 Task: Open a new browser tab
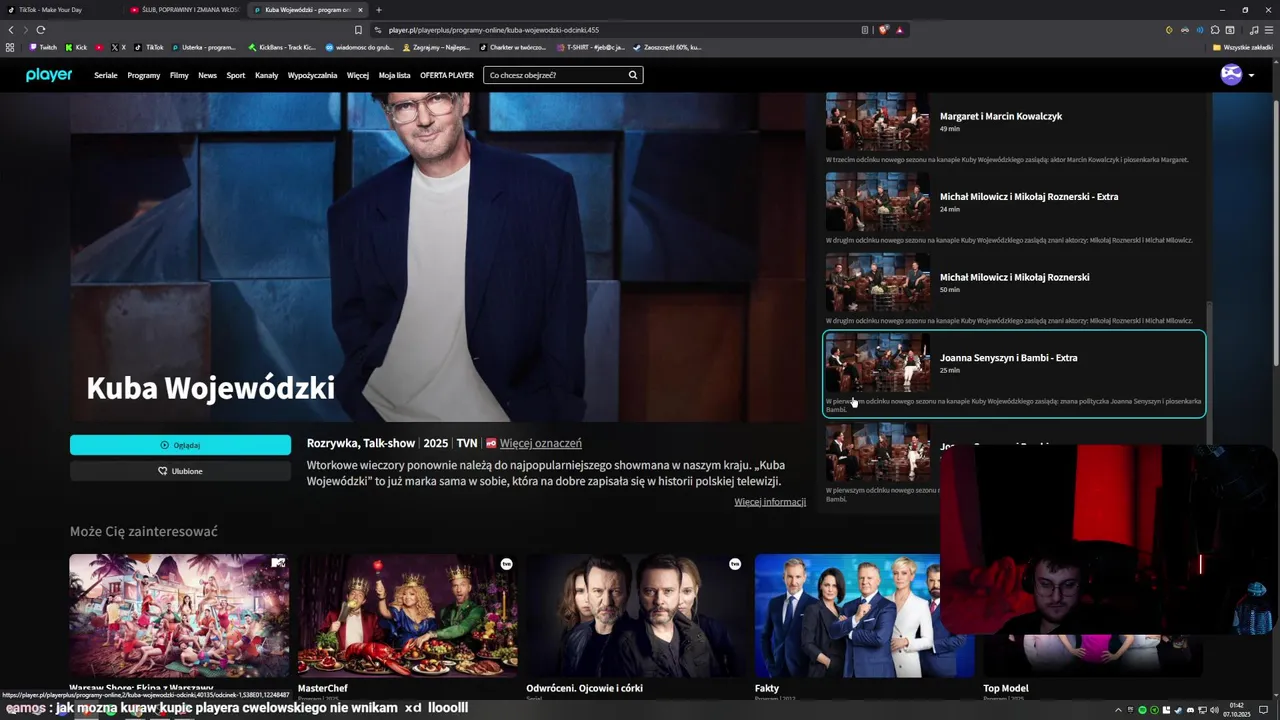click(x=379, y=10)
